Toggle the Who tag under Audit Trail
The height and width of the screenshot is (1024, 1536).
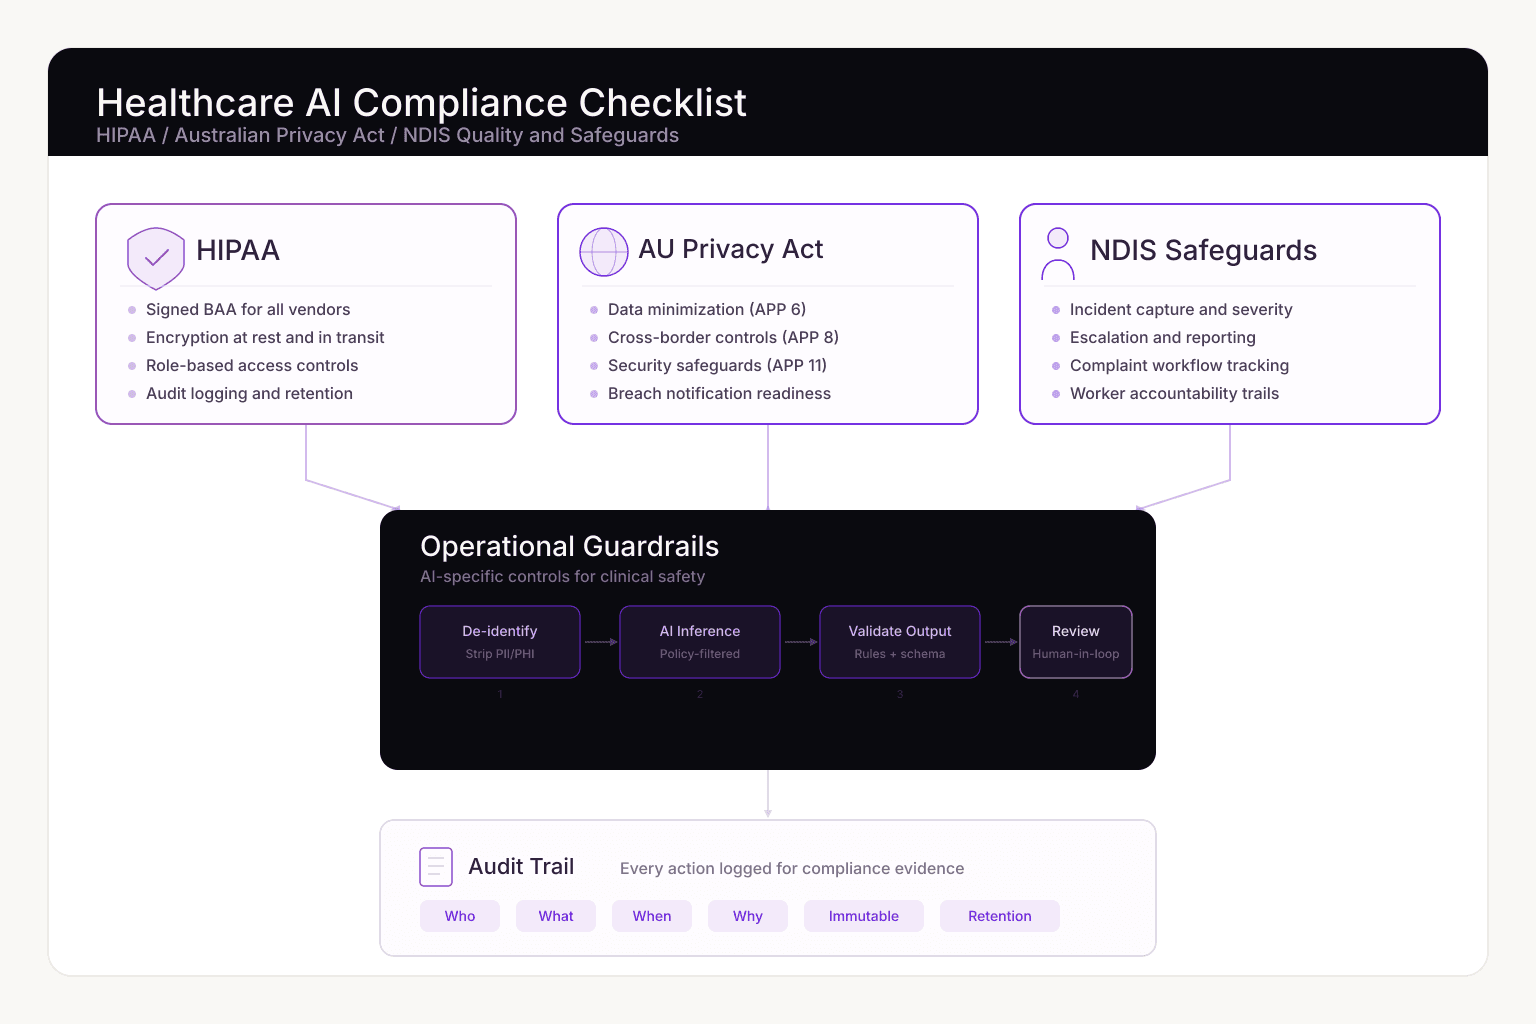459,916
